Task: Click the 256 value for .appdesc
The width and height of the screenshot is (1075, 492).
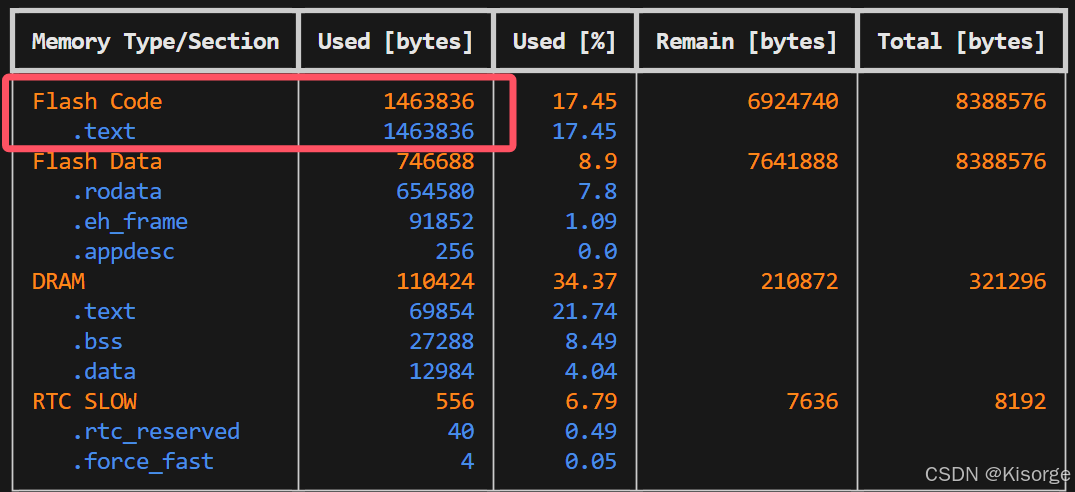Action: point(455,251)
